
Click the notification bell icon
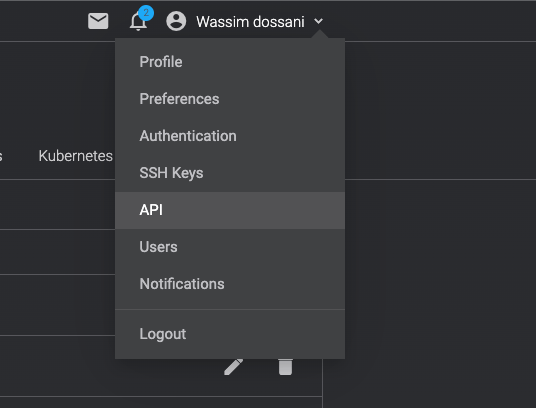pos(138,22)
